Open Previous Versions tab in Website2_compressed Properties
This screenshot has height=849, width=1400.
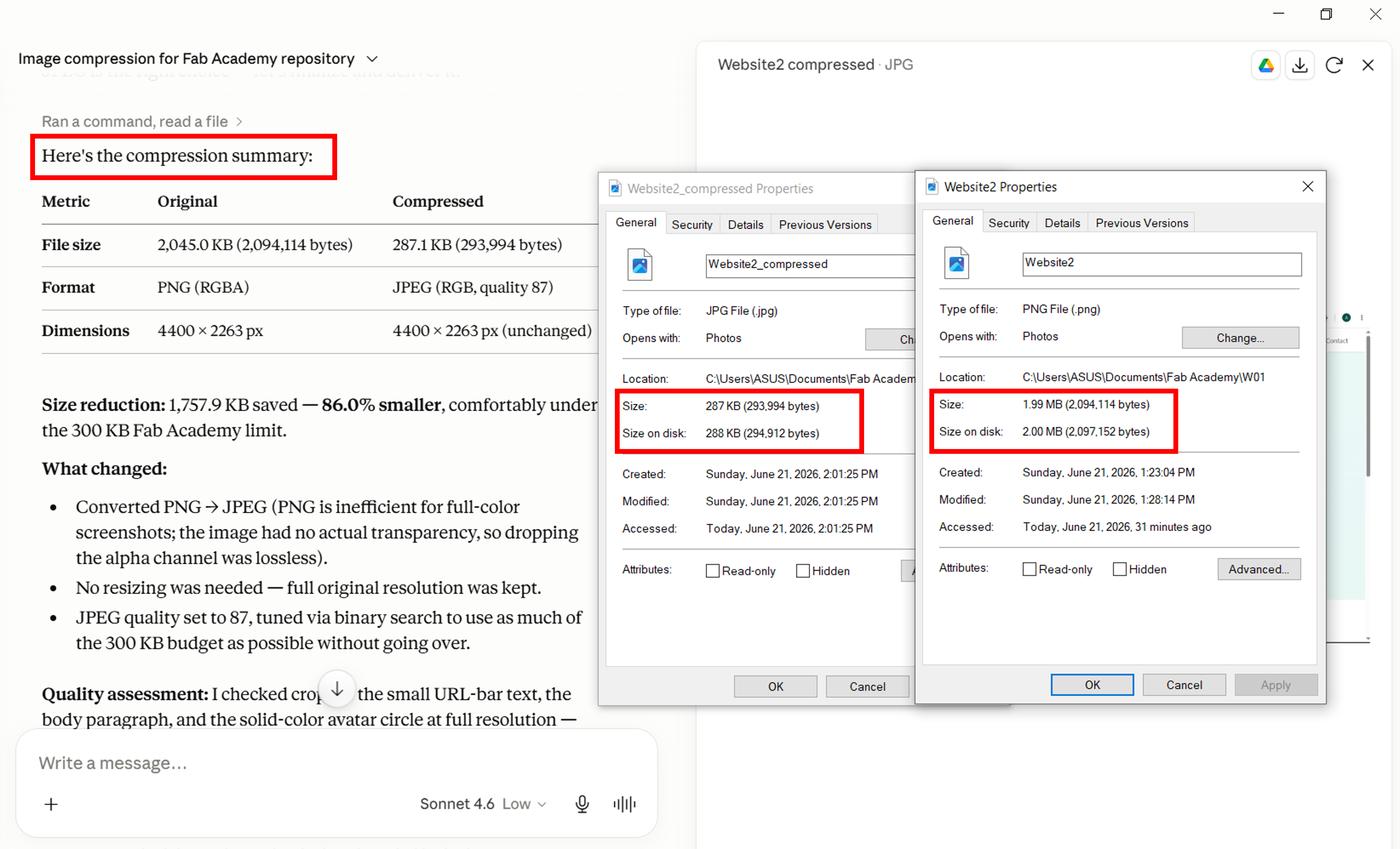pos(825,225)
